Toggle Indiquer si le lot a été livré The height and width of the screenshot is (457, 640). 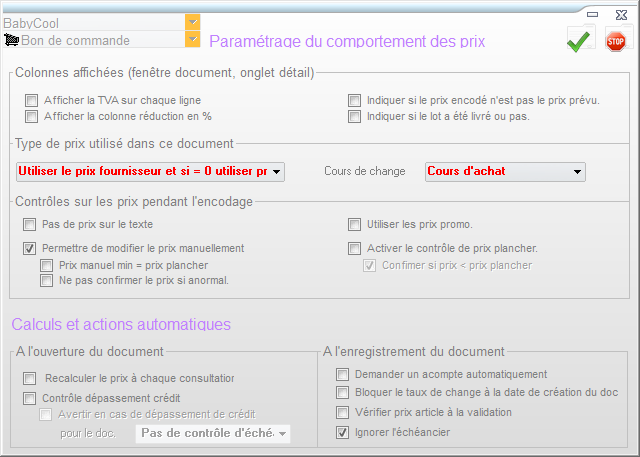354,116
